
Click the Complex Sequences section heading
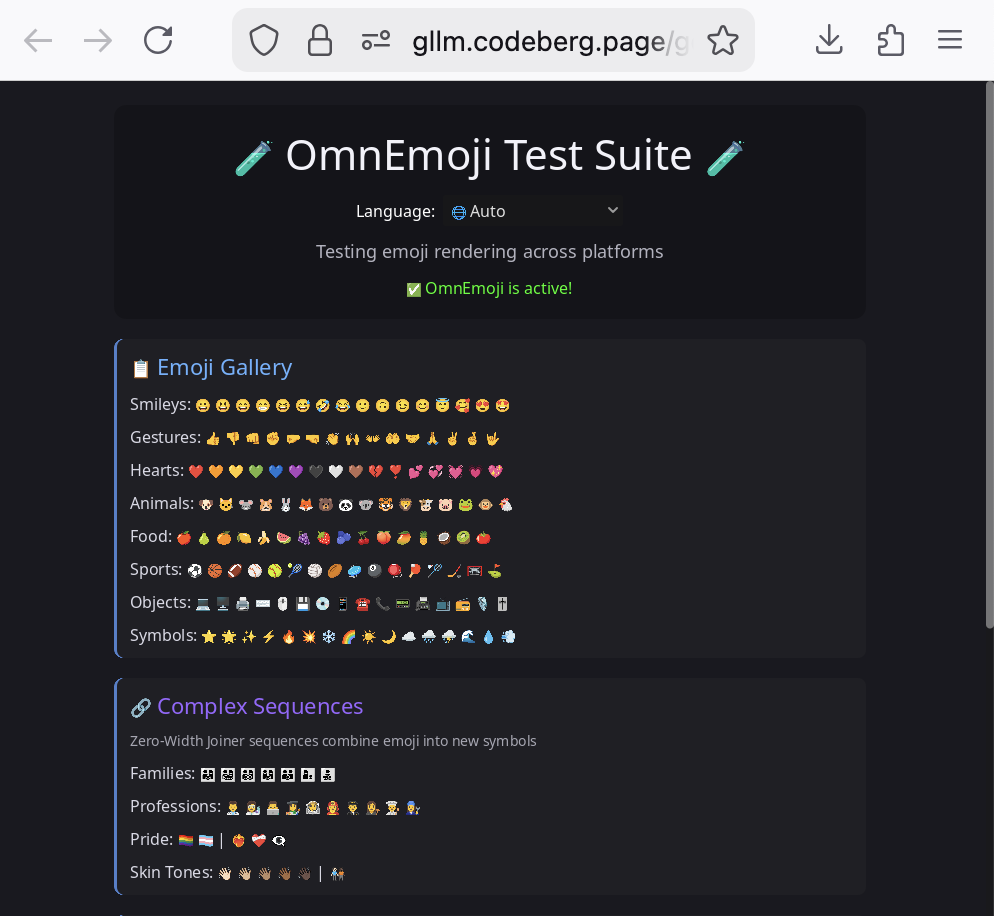[260, 707]
